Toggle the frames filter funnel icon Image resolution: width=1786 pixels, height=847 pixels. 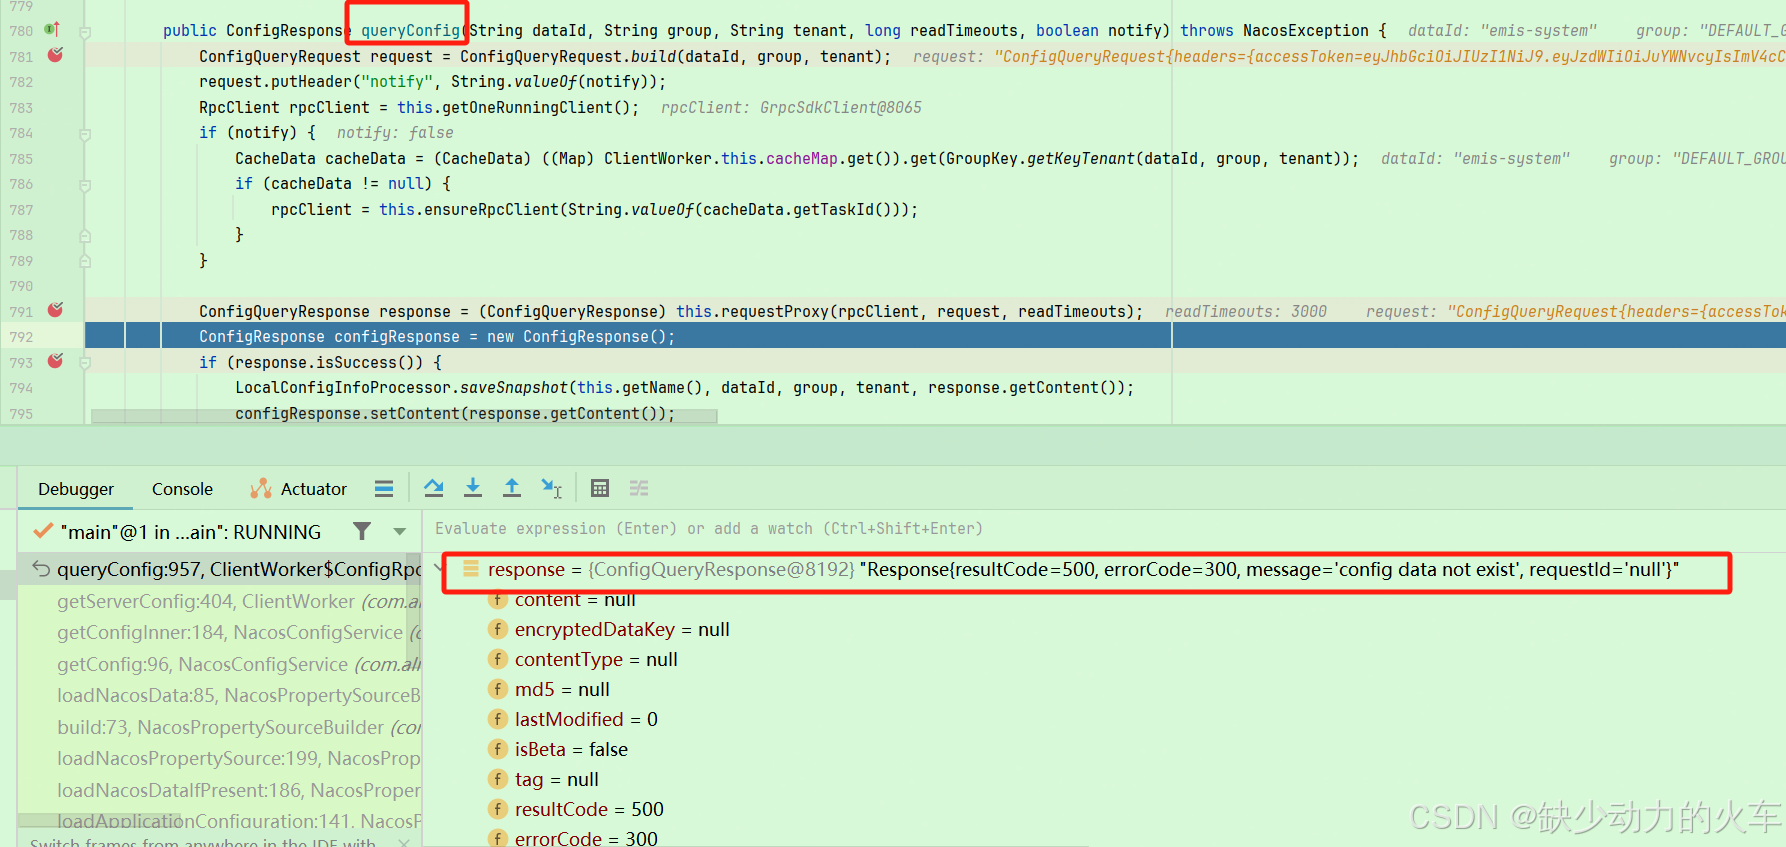(362, 531)
